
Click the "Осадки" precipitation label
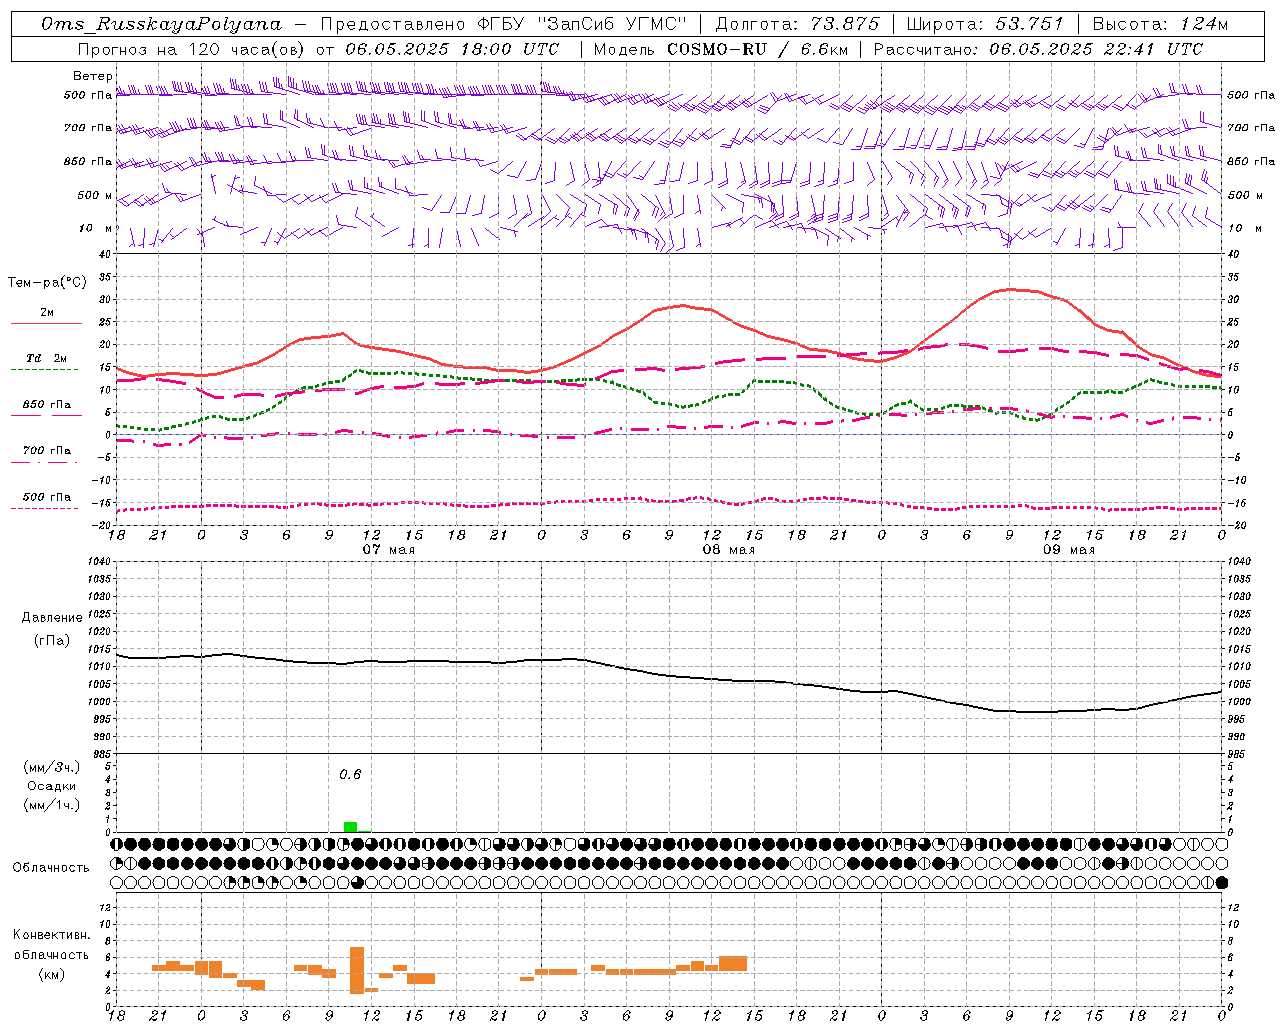51,786
